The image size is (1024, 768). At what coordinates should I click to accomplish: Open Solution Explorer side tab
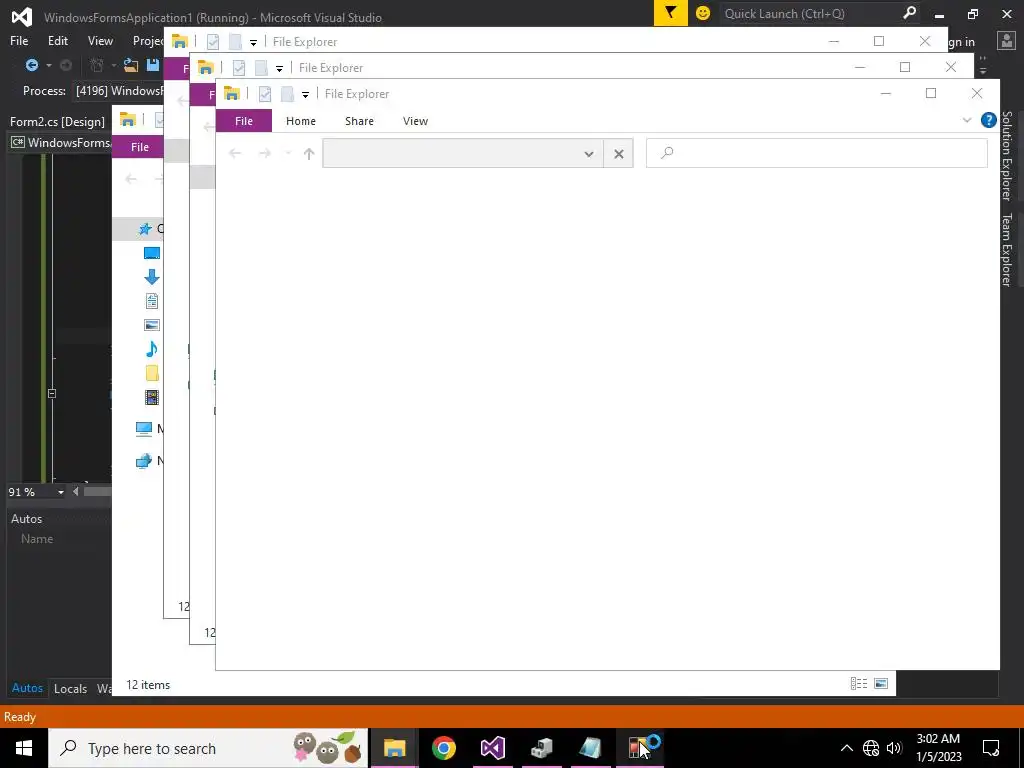point(1006,155)
